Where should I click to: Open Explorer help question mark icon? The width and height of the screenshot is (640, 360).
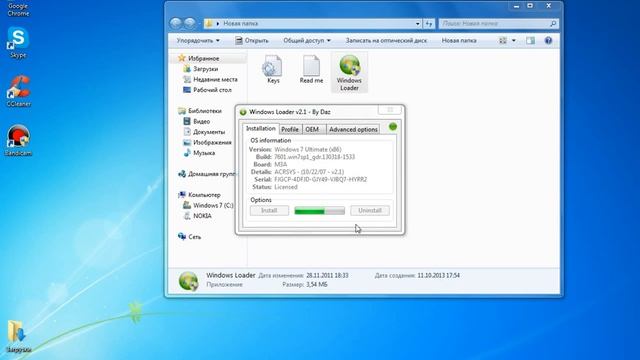click(x=548, y=40)
